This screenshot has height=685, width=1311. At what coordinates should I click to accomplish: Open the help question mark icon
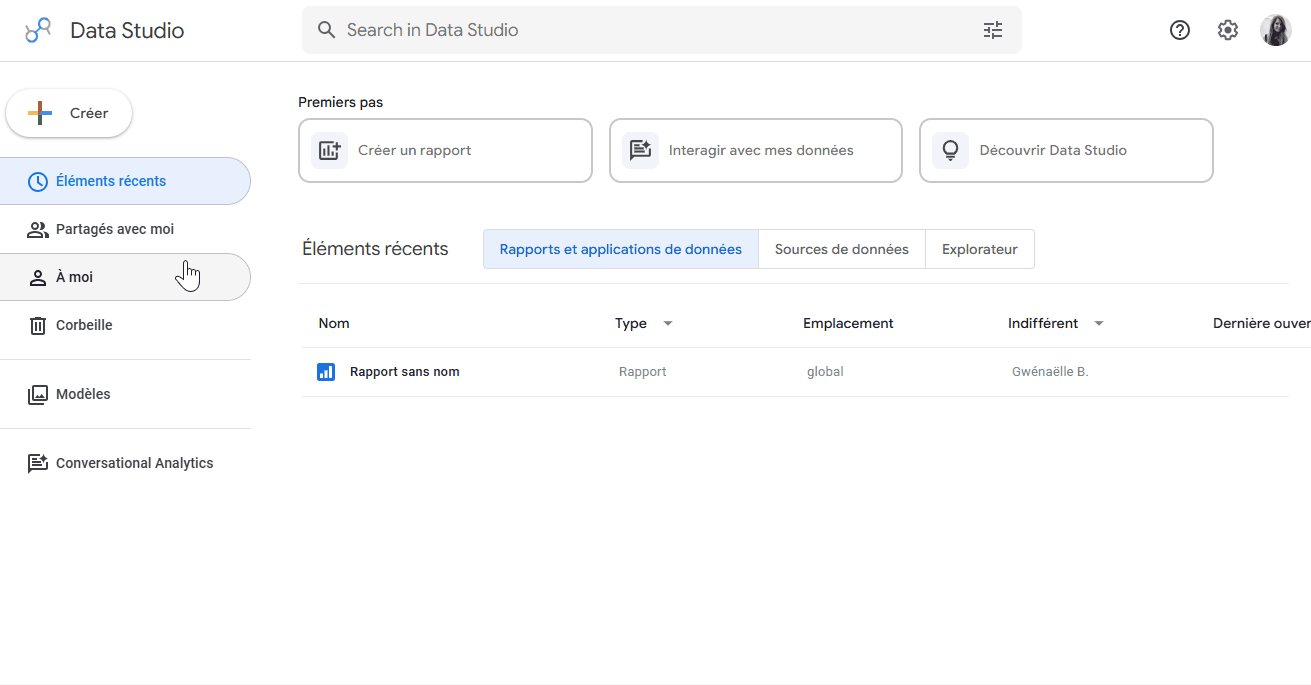click(1180, 30)
